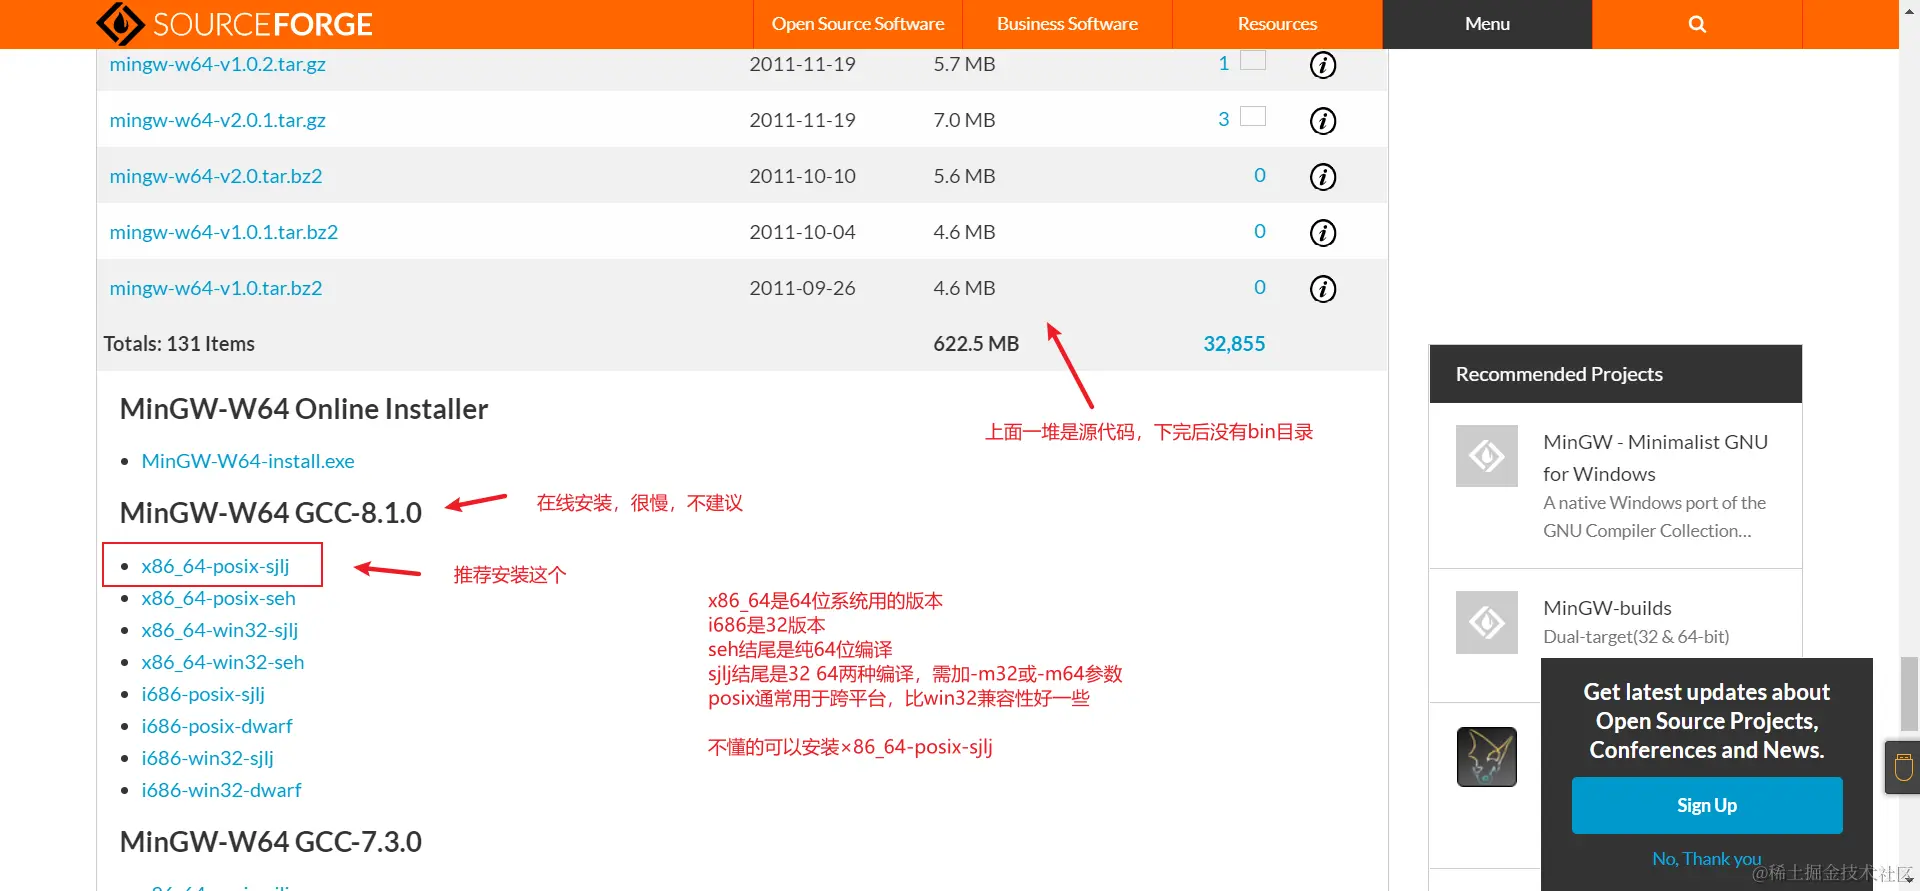This screenshot has height=891, width=1920.
Task: Download mingw-w64-v2.0.1.tar.gz
Action: 217,120
